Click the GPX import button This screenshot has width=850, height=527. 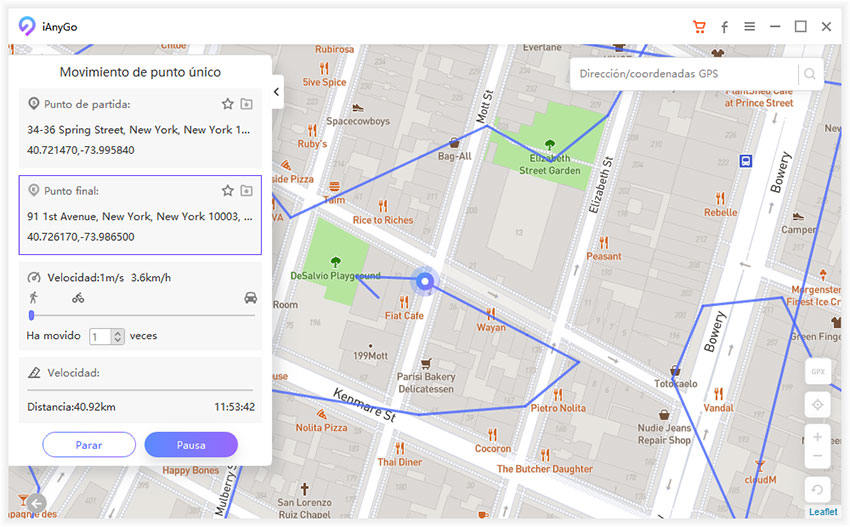(x=817, y=371)
